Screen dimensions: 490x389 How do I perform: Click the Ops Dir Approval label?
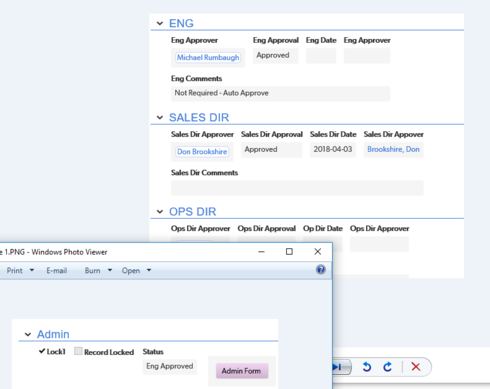267,228
